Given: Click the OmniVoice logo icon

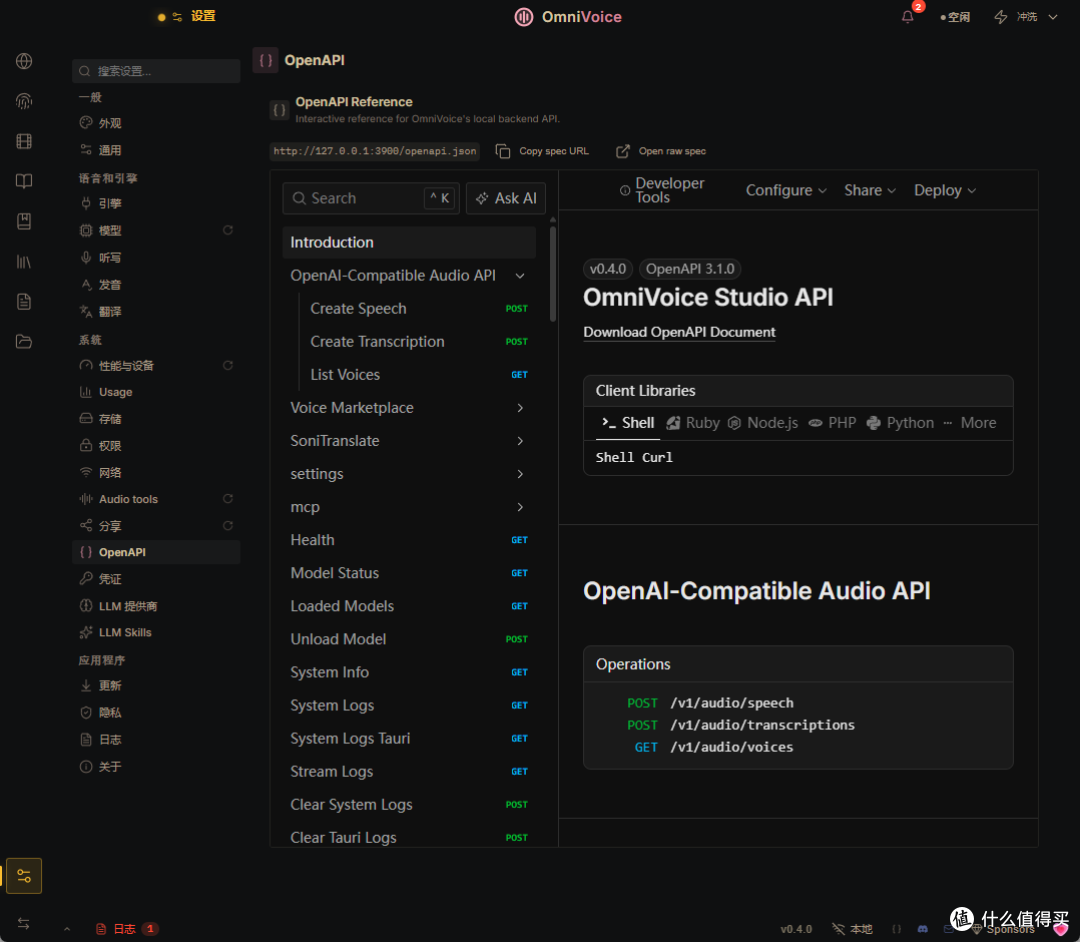Looking at the screenshot, I should (x=524, y=17).
